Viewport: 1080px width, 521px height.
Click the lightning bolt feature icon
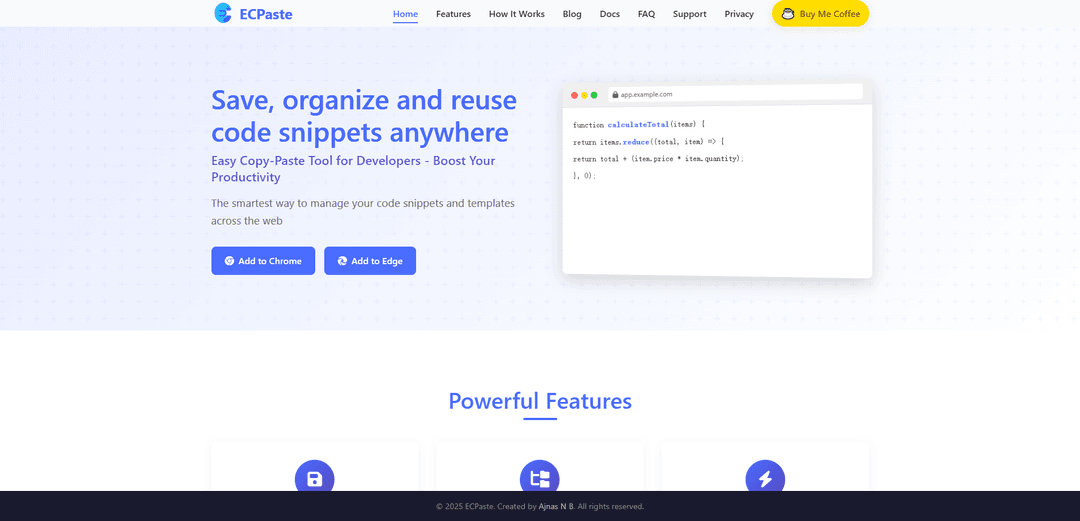[x=765, y=480]
